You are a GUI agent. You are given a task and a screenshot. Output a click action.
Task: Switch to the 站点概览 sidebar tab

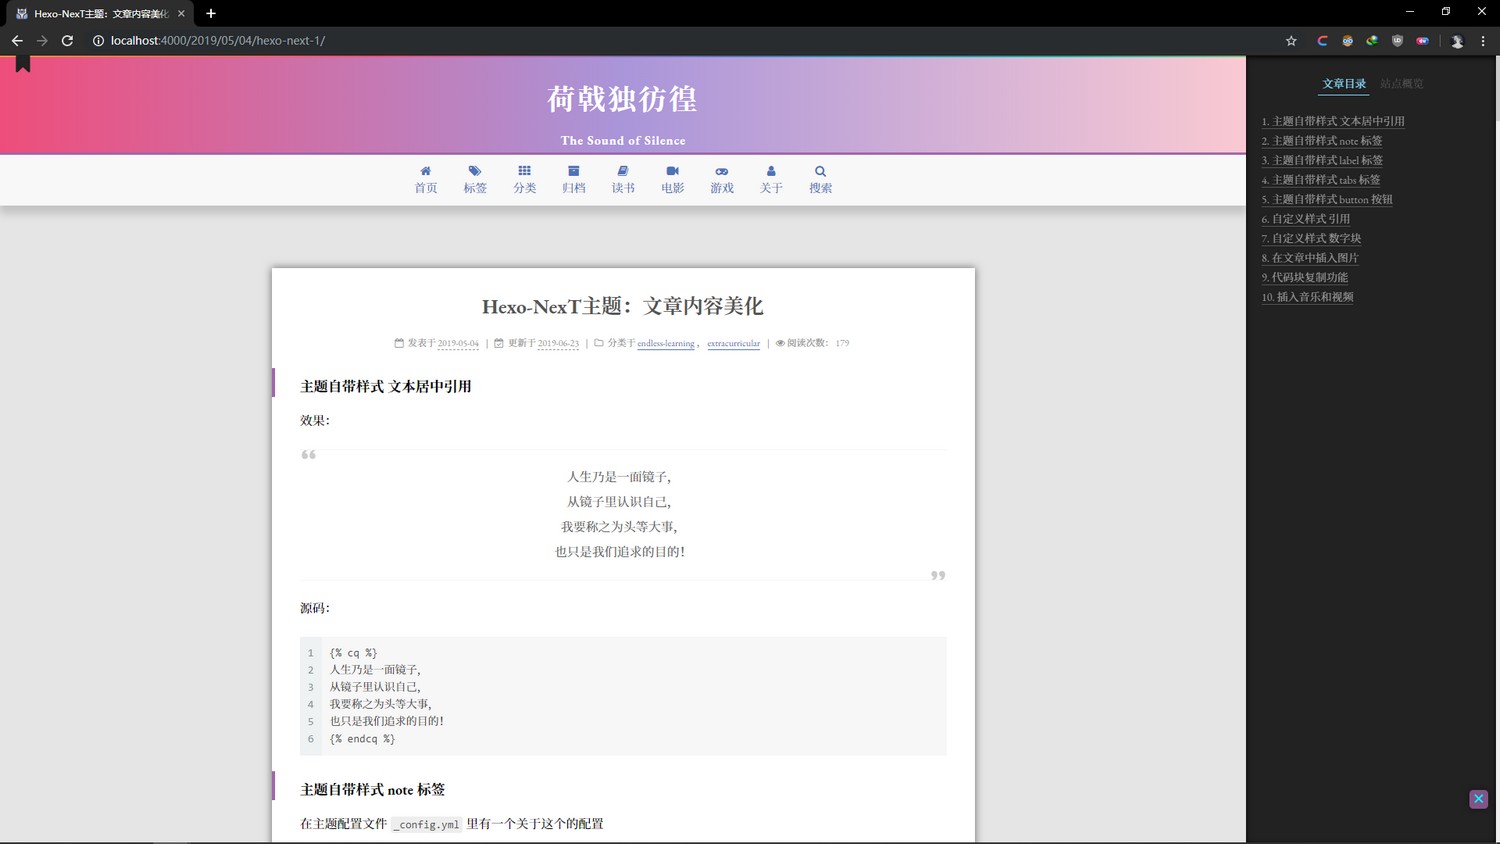click(x=1402, y=84)
